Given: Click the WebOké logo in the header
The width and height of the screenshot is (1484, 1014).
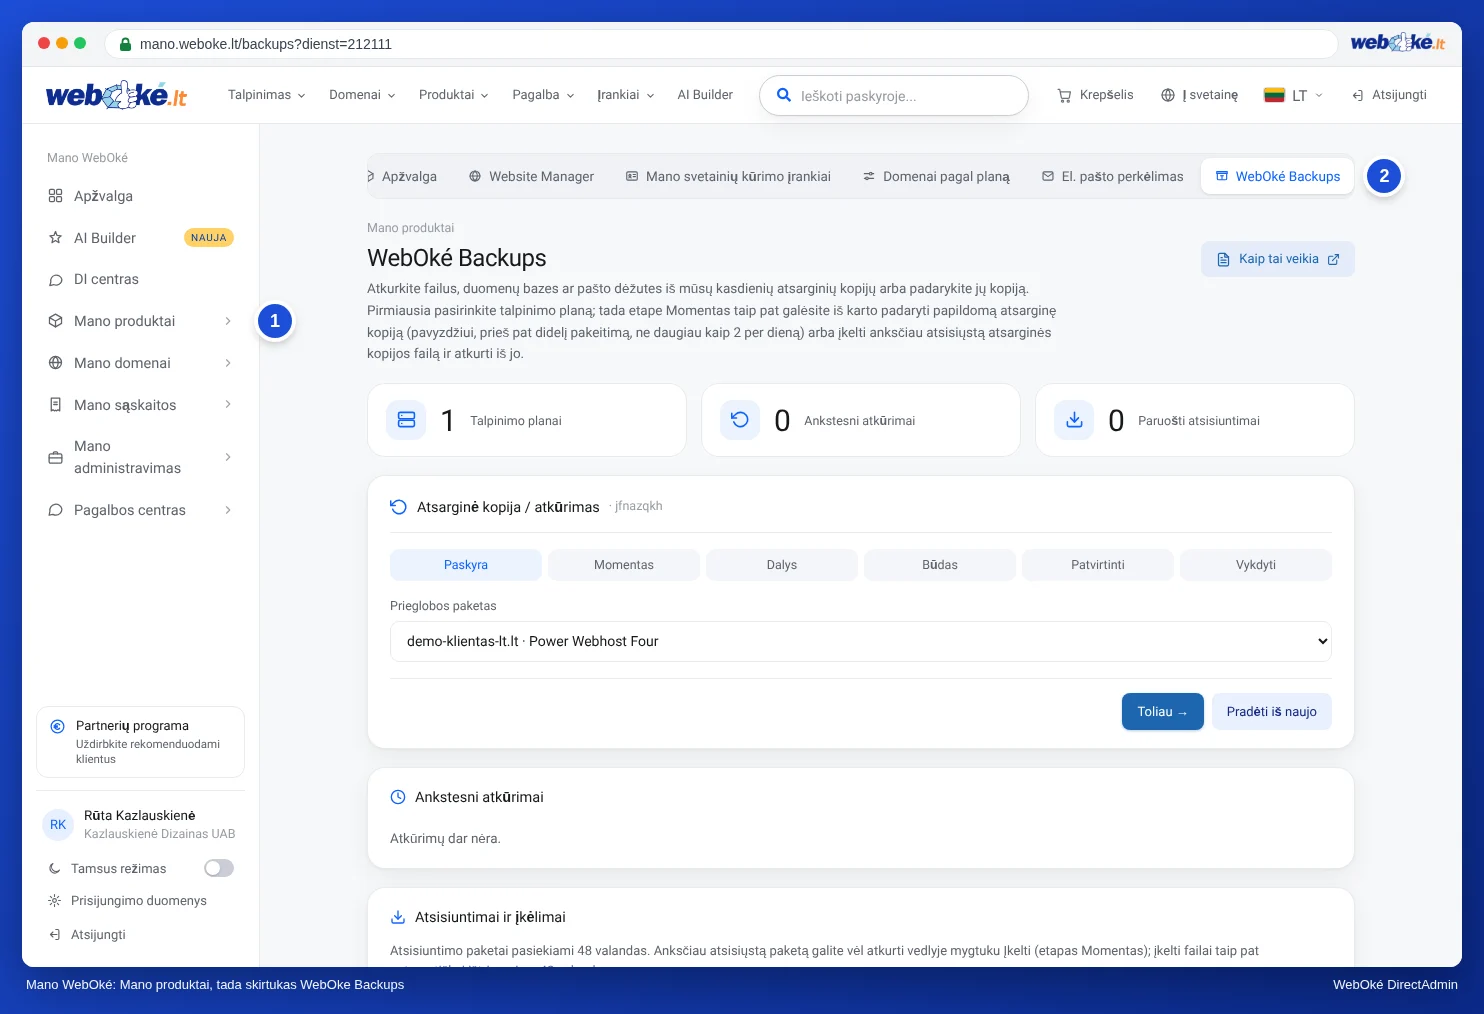Looking at the screenshot, I should point(116,95).
